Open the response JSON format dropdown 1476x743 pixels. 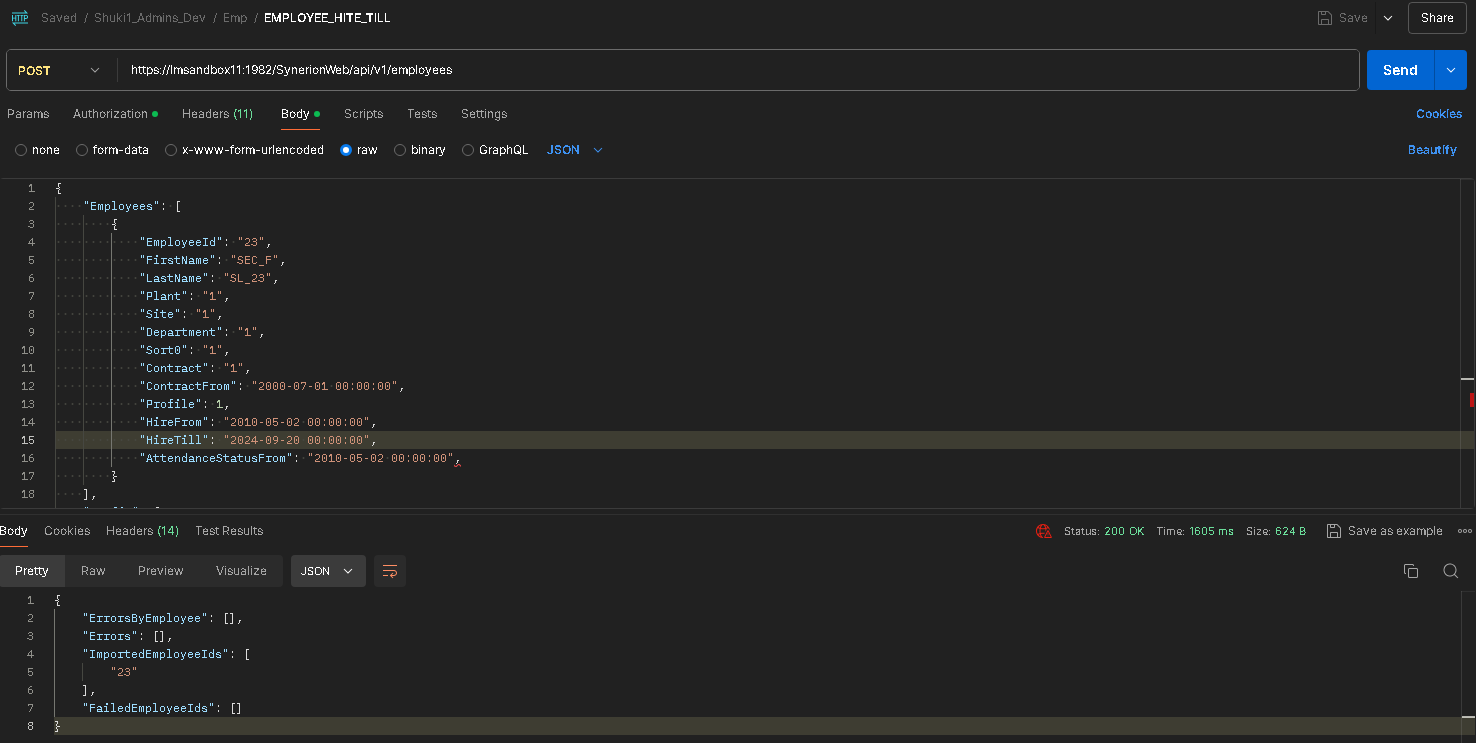pos(328,571)
